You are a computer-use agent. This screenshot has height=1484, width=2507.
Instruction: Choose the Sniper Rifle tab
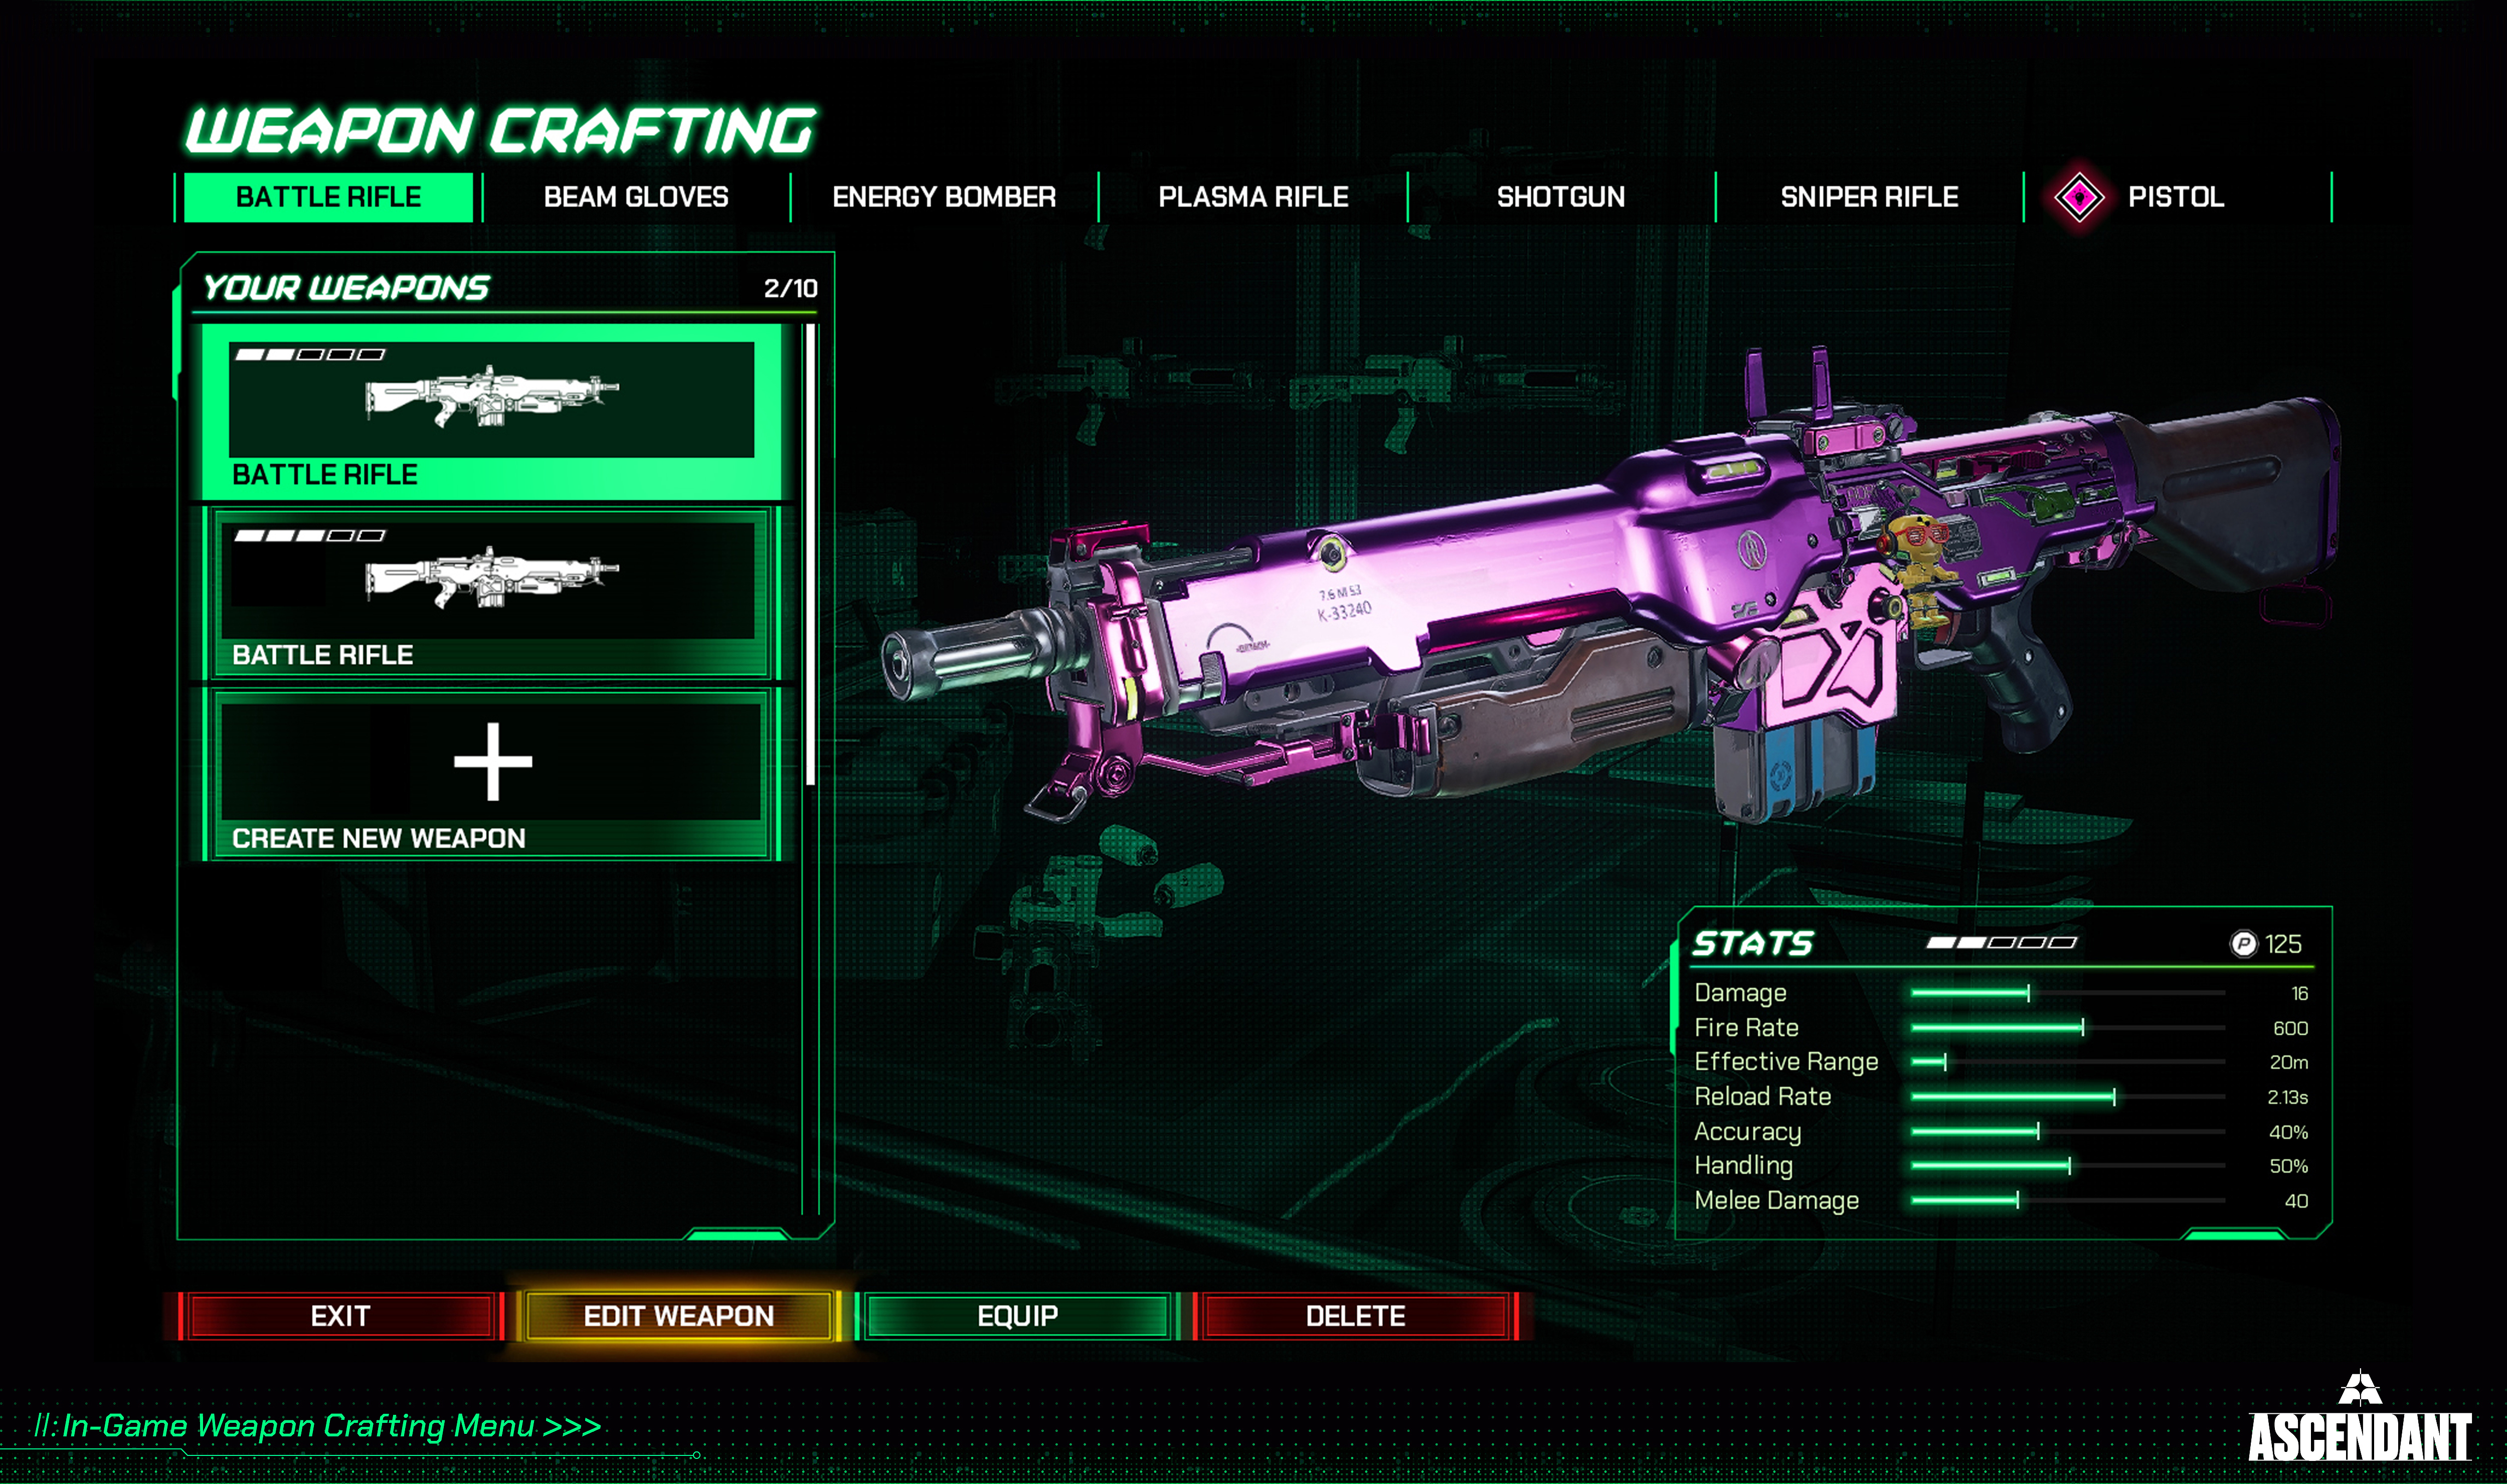[1869, 197]
